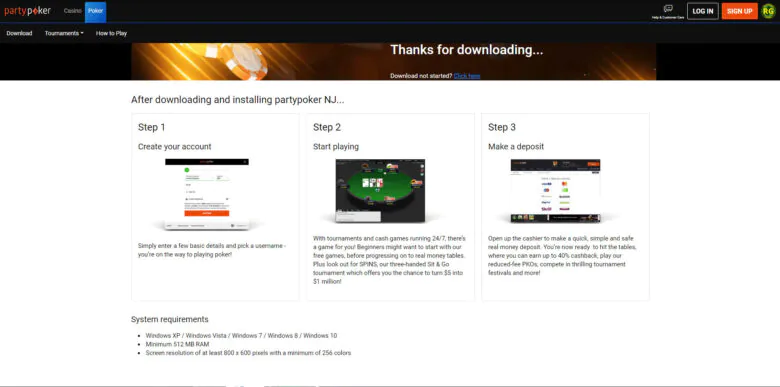Click the 'Minimum 512 MB RAM' line
Image resolution: width=780 pixels, height=387 pixels.
177,344
